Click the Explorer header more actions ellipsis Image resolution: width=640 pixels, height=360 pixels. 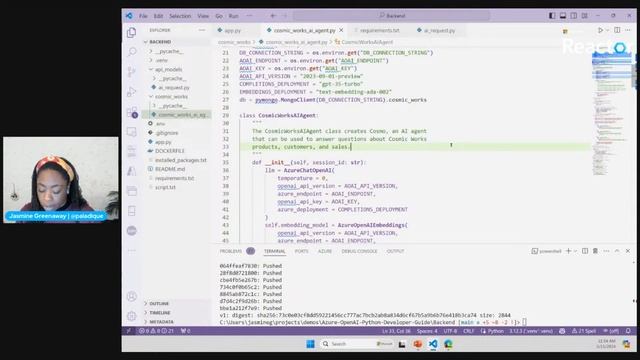click(202, 30)
